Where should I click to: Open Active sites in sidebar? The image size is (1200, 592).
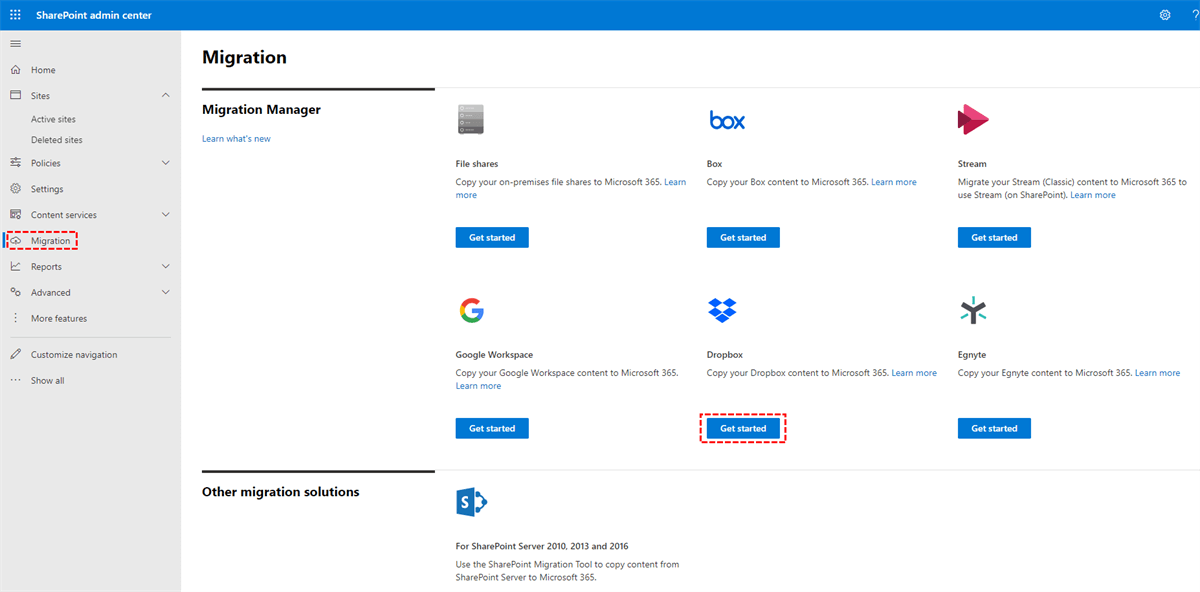point(53,120)
